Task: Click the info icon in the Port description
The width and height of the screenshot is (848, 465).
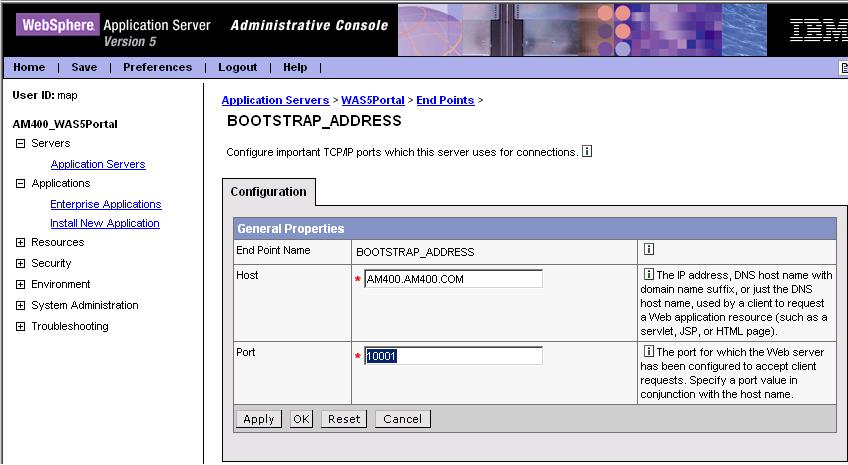Action: pos(648,351)
